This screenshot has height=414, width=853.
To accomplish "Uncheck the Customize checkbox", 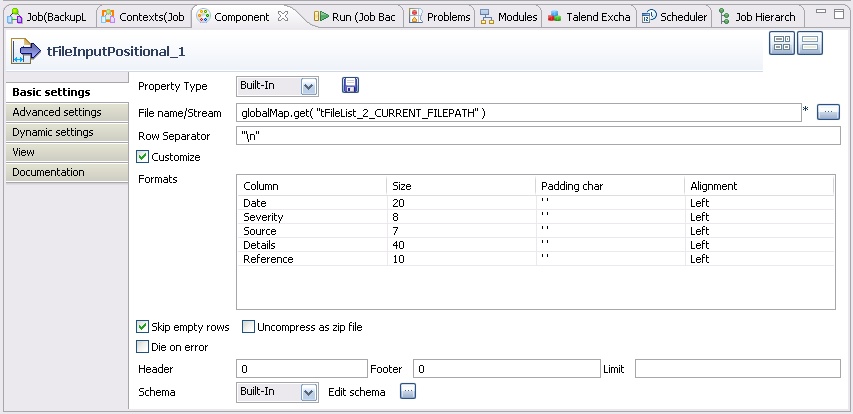I will pos(143,157).
